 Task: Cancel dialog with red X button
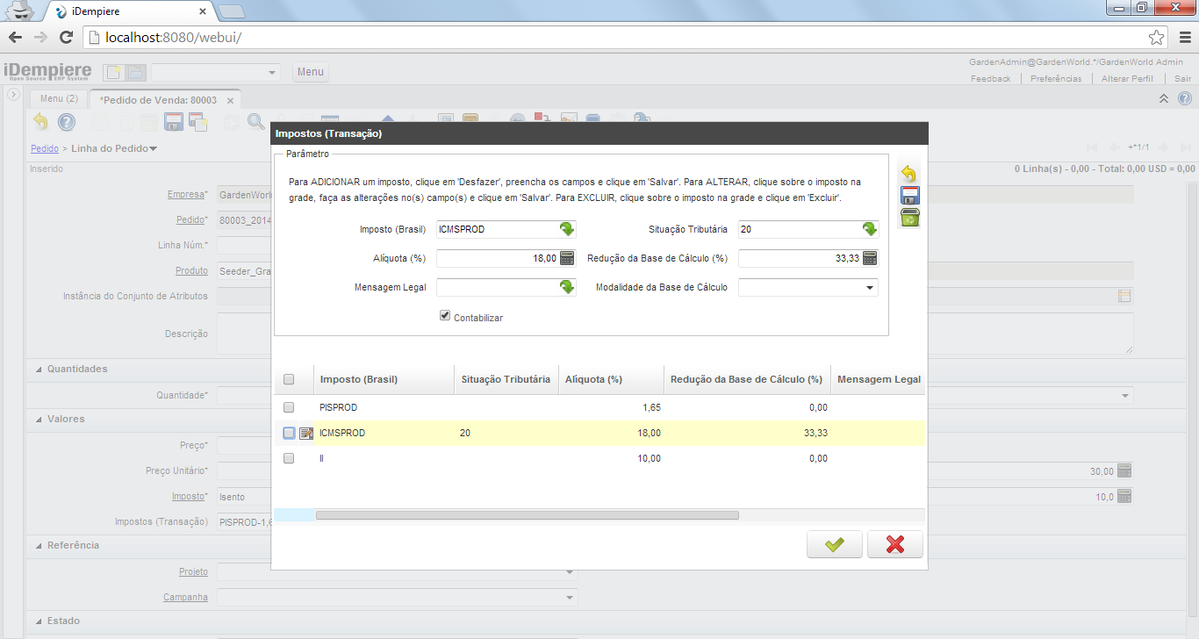(895, 544)
